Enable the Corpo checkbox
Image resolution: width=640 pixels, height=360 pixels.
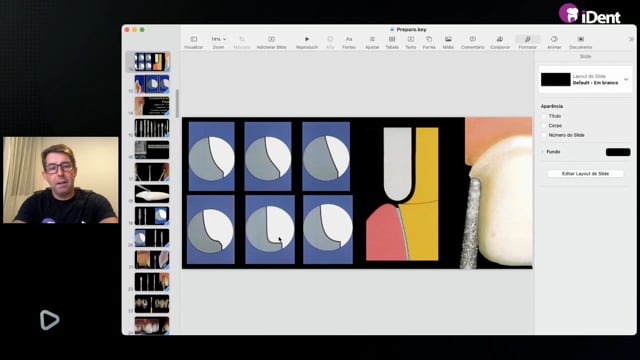(544, 125)
